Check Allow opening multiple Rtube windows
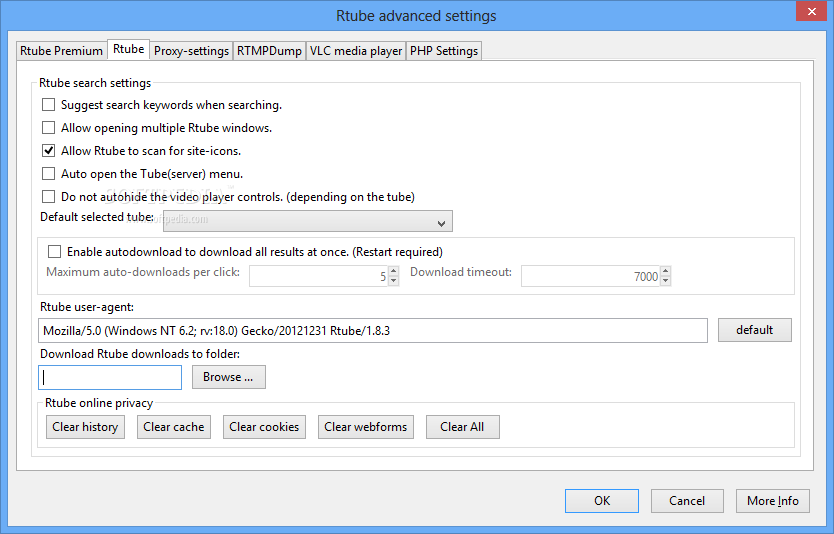 (48, 128)
